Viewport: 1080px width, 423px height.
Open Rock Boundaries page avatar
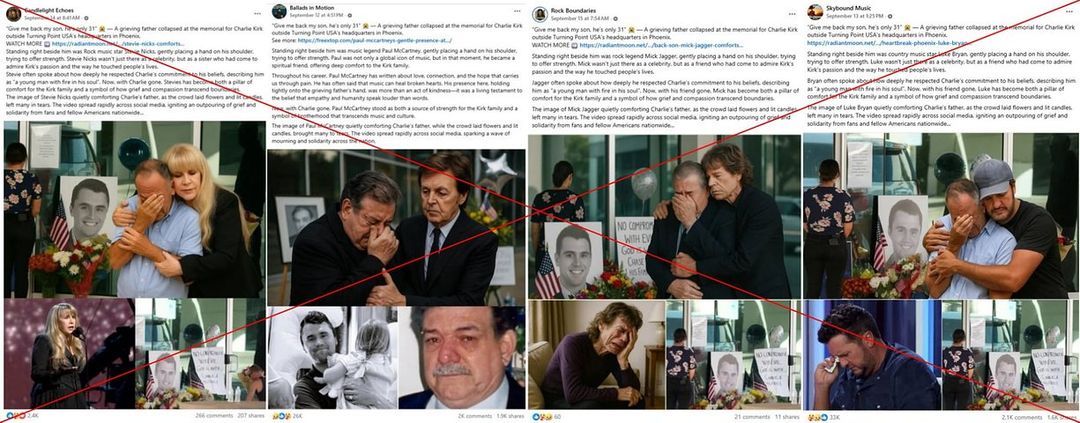(x=540, y=14)
